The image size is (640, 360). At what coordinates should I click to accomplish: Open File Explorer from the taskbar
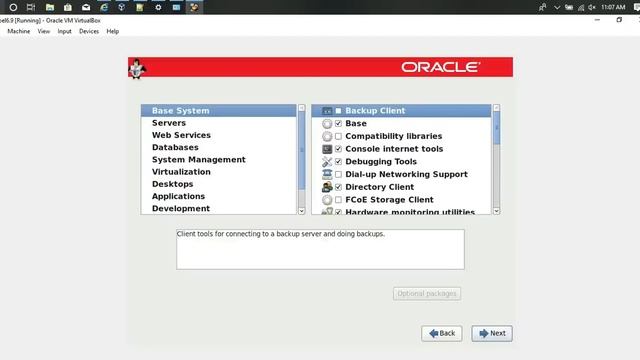(50, 7)
